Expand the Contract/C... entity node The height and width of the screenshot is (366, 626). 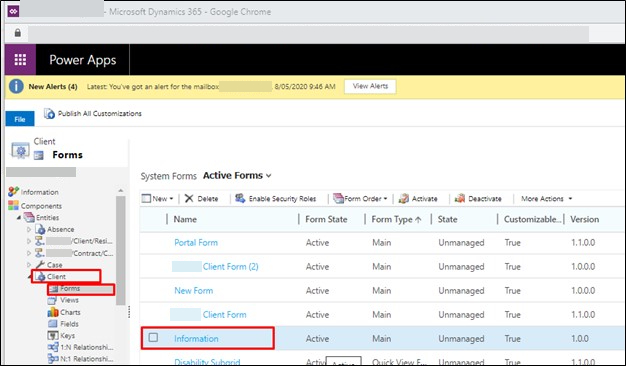(29, 253)
